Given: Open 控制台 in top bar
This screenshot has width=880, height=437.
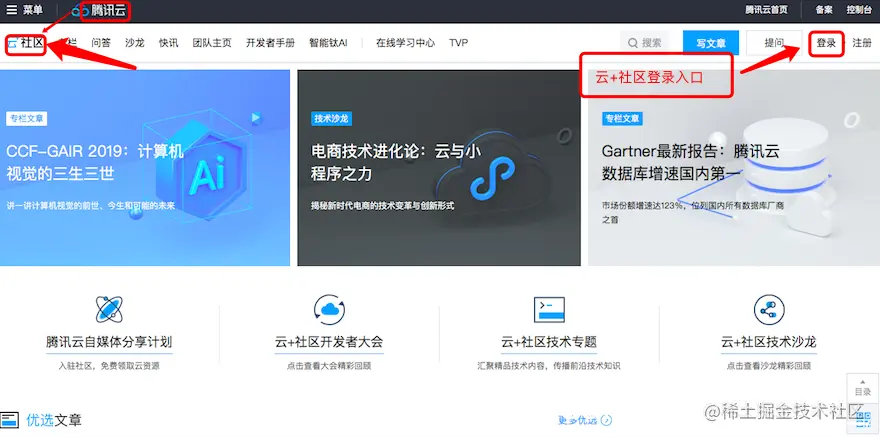Looking at the screenshot, I should click(x=858, y=10).
